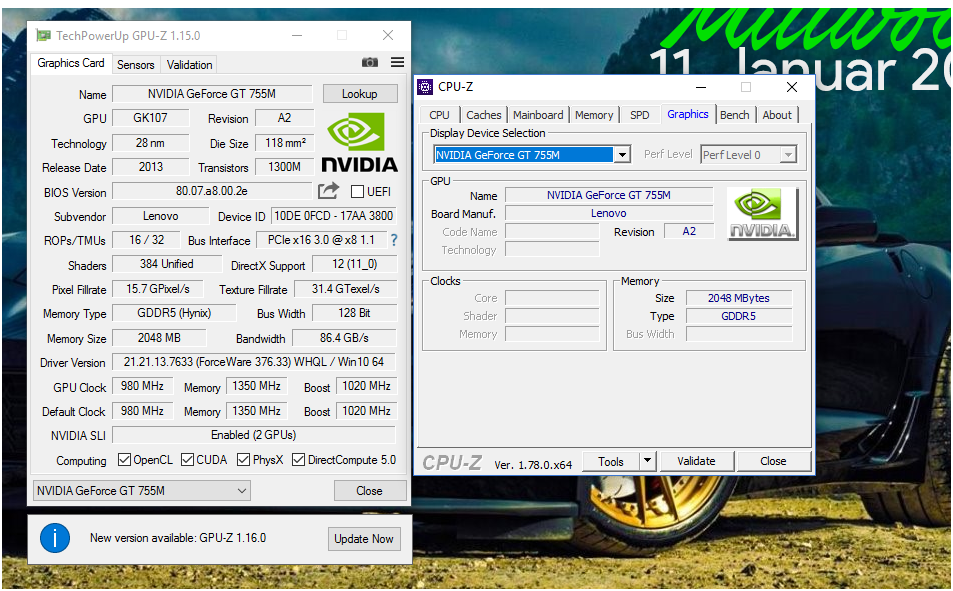The image size is (953, 591).
Task: Click the Update Now button
Action: pyautogui.click(x=364, y=539)
